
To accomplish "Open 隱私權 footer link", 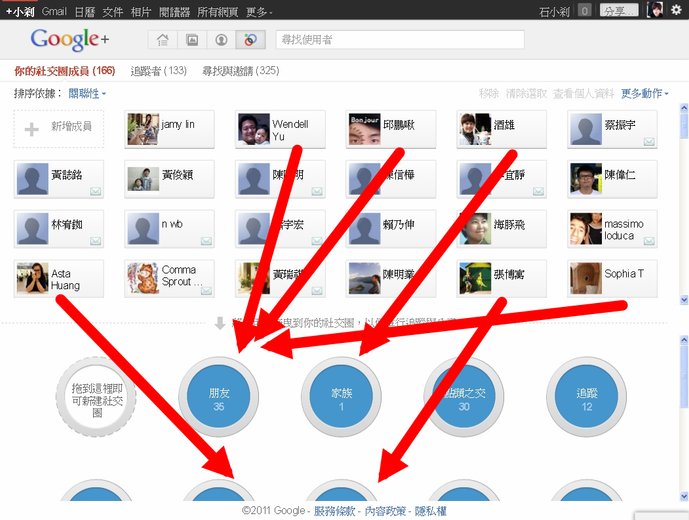I will tap(431, 511).
